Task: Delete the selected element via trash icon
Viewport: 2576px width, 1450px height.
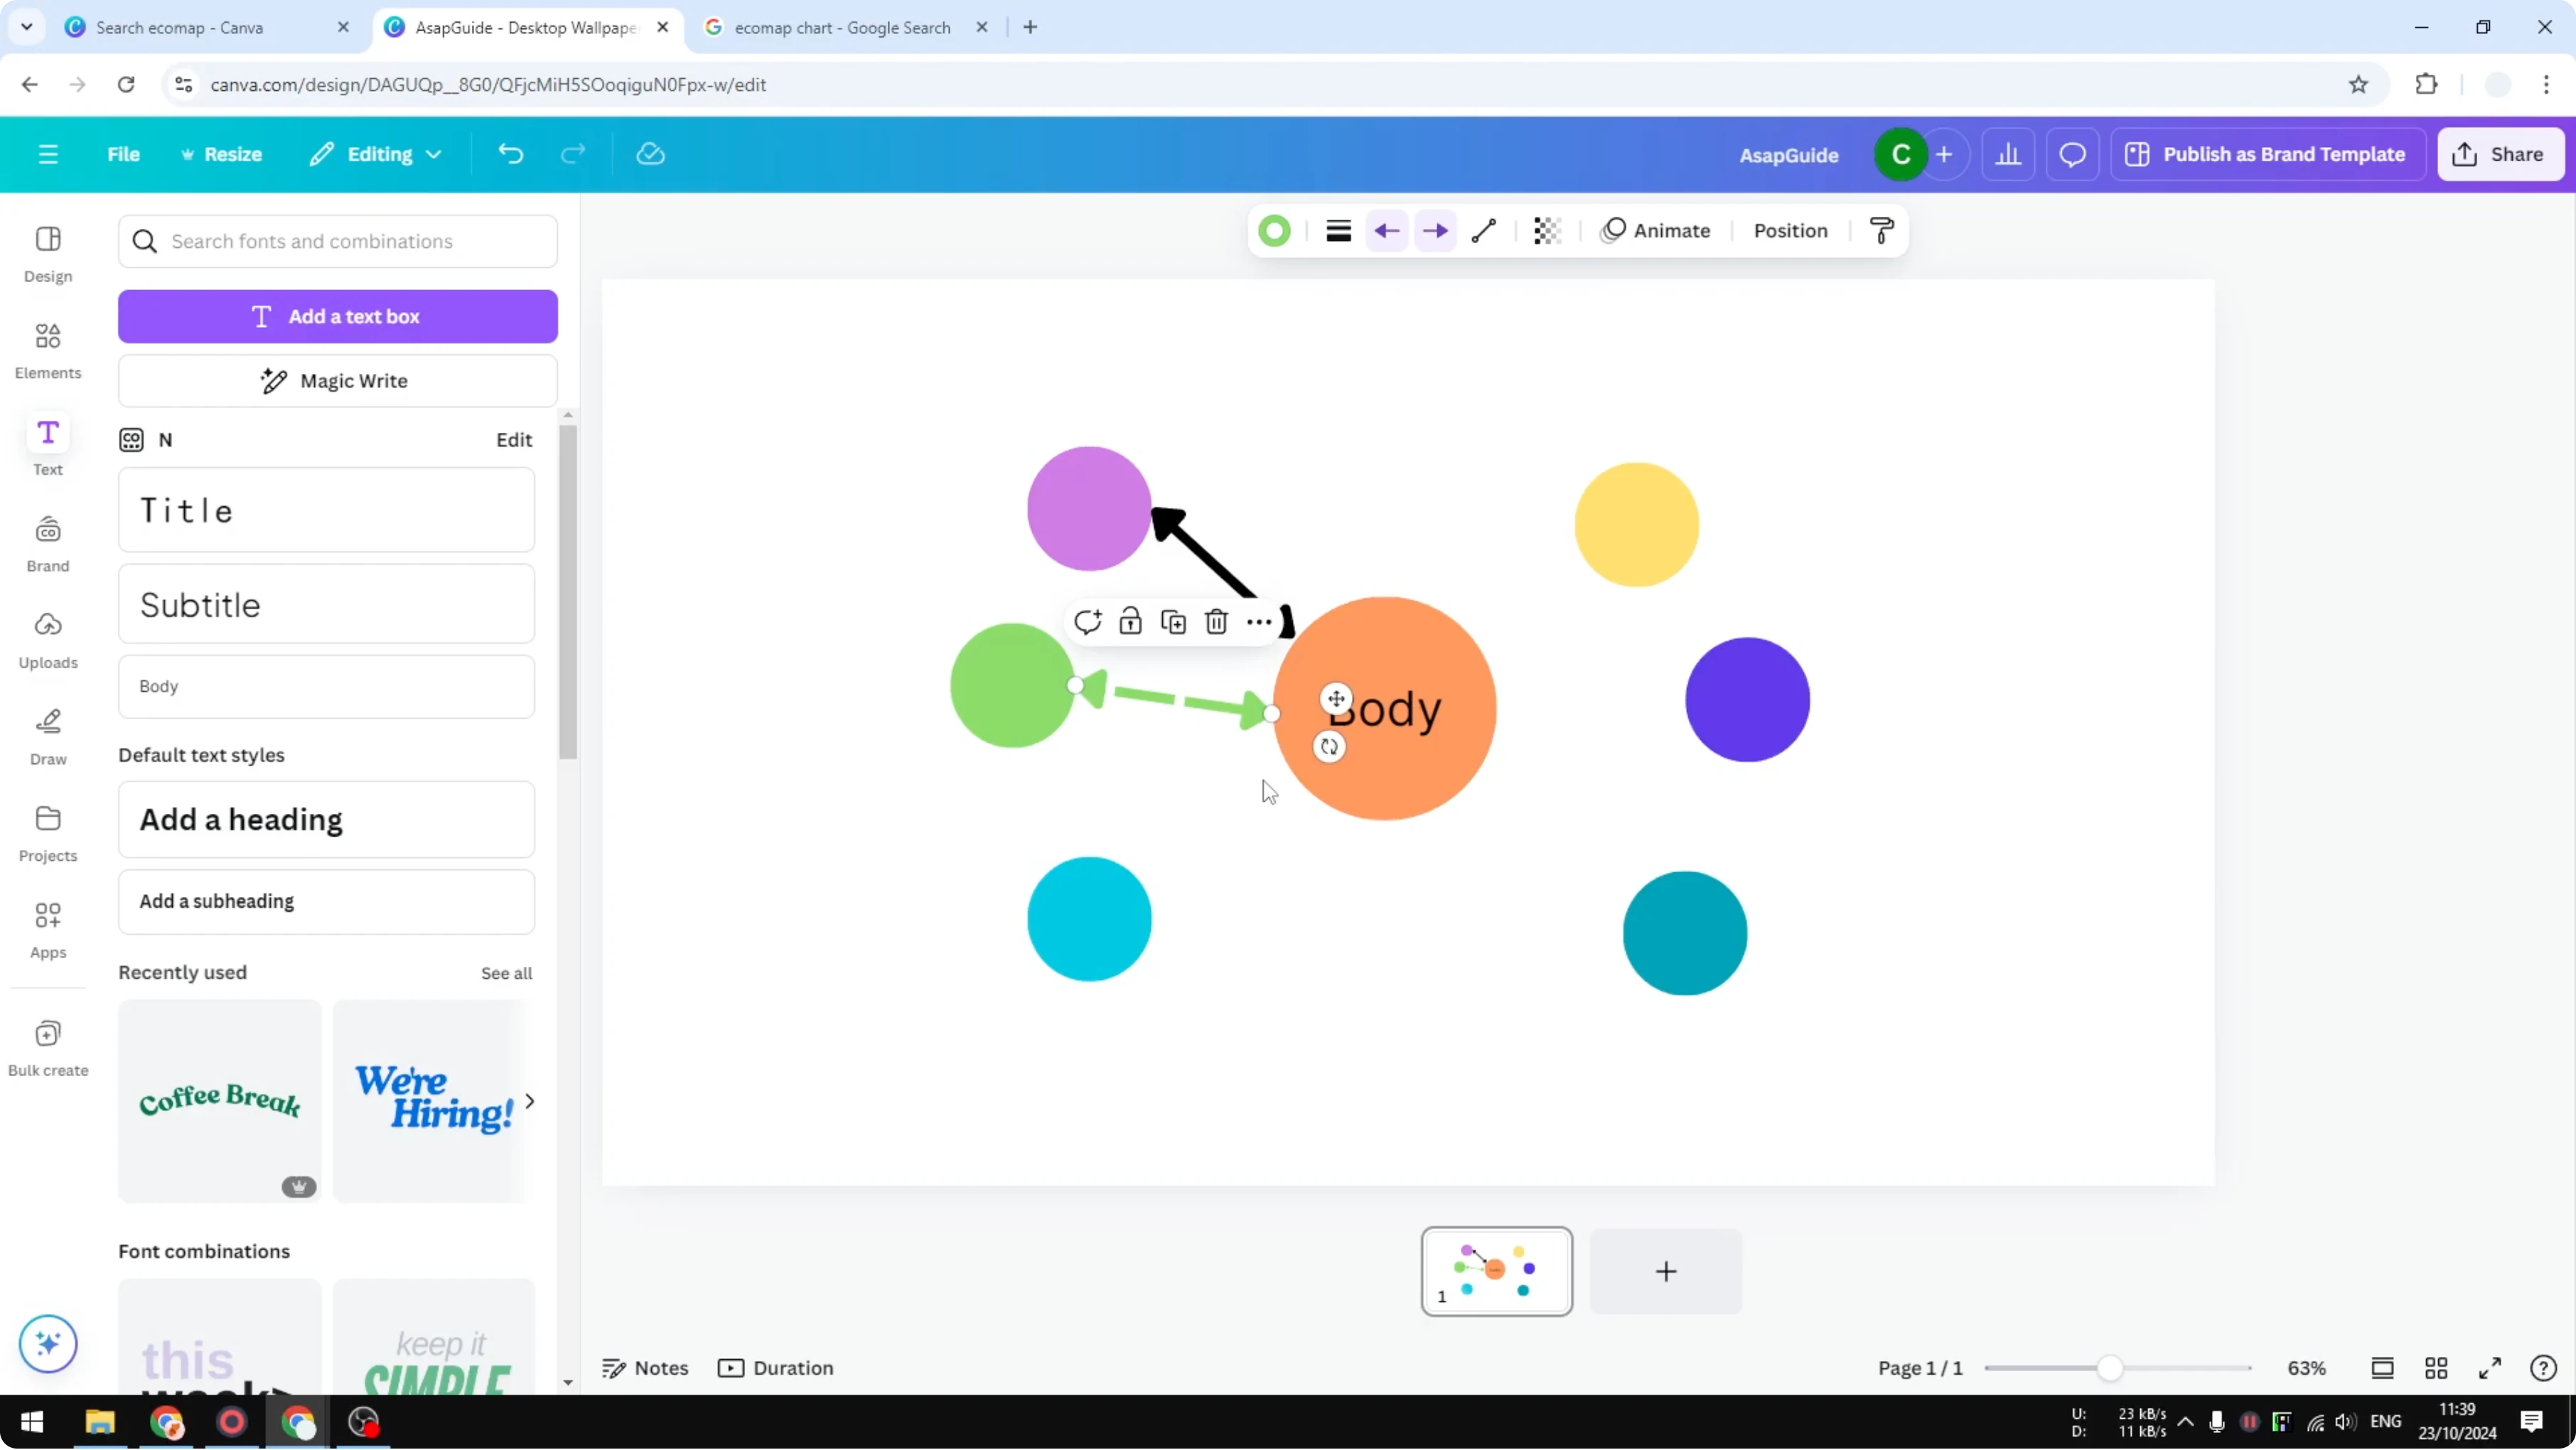Action: (x=1216, y=621)
